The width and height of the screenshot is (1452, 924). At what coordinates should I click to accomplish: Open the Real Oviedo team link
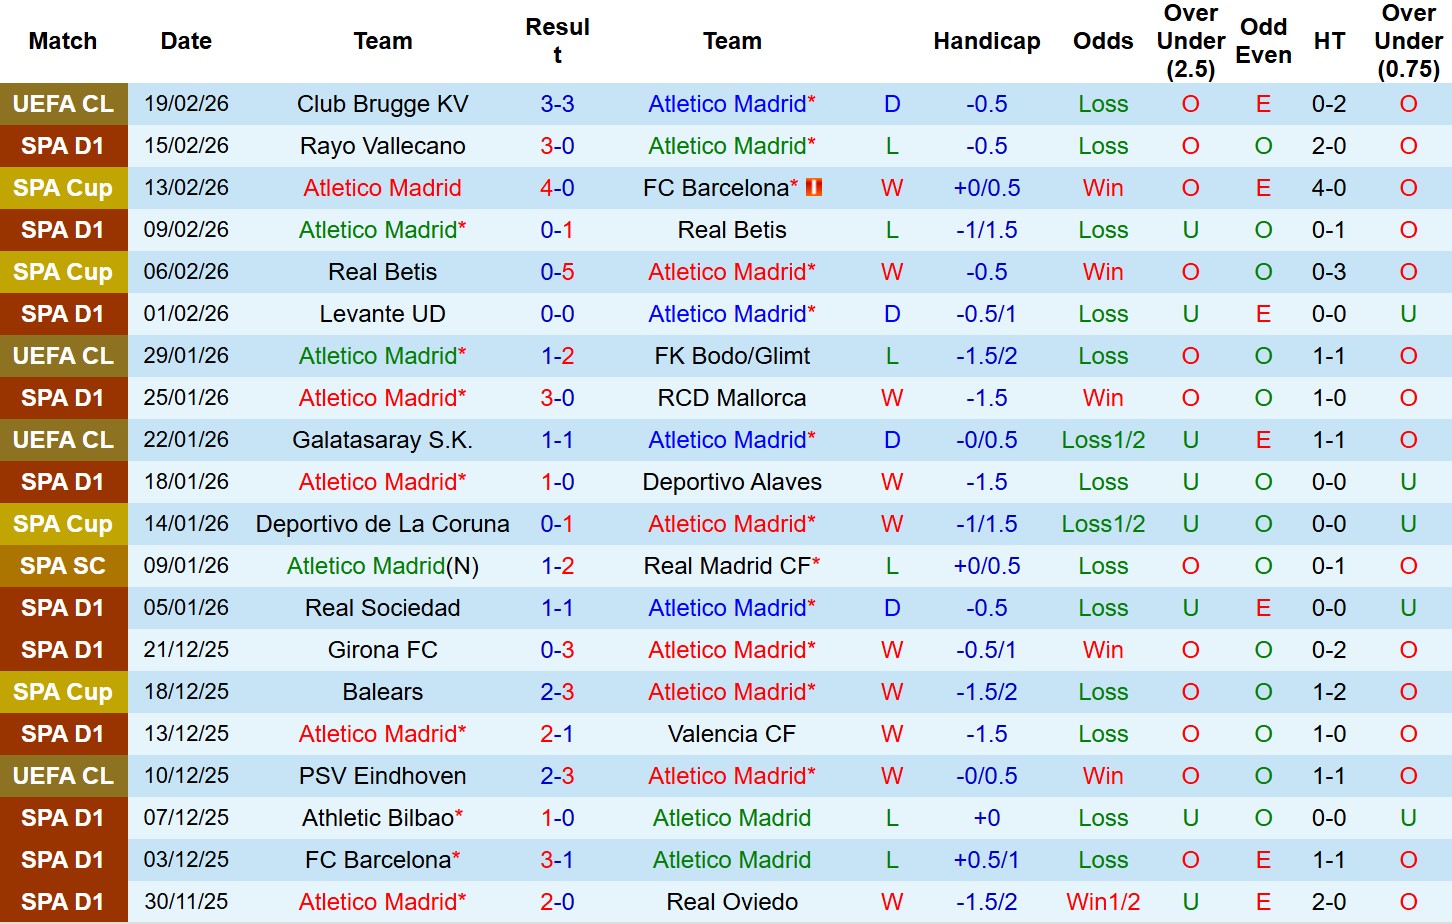[732, 902]
